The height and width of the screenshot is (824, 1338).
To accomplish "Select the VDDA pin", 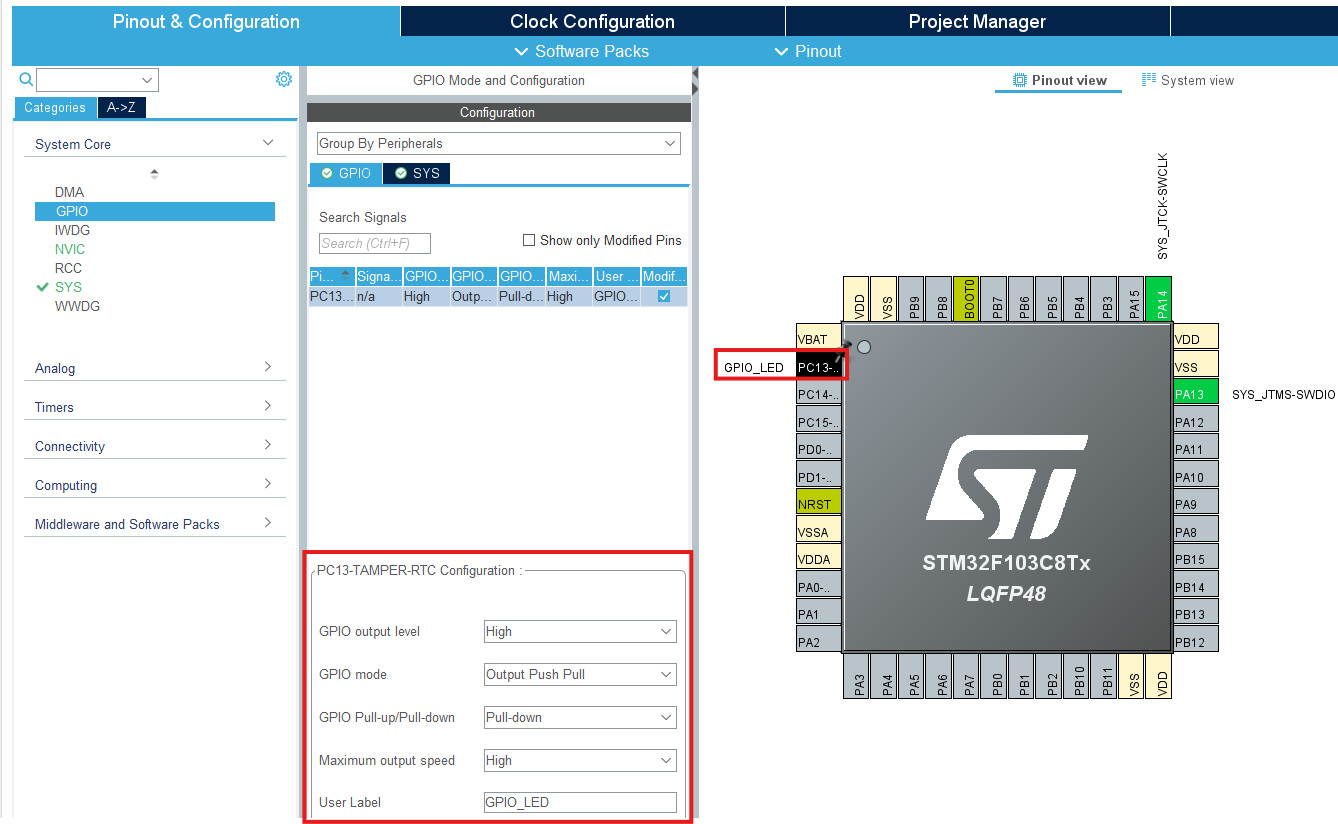I will (818, 559).
